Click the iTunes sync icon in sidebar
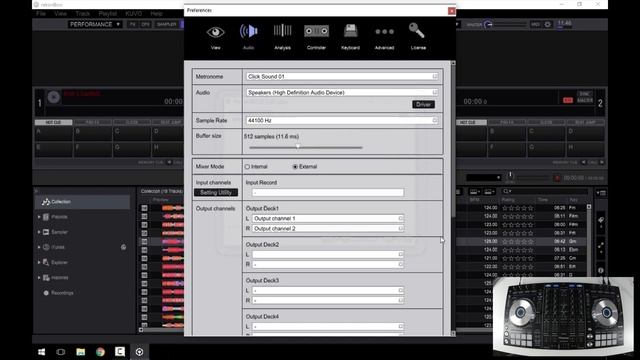The image size is (640, 360). 123,247
